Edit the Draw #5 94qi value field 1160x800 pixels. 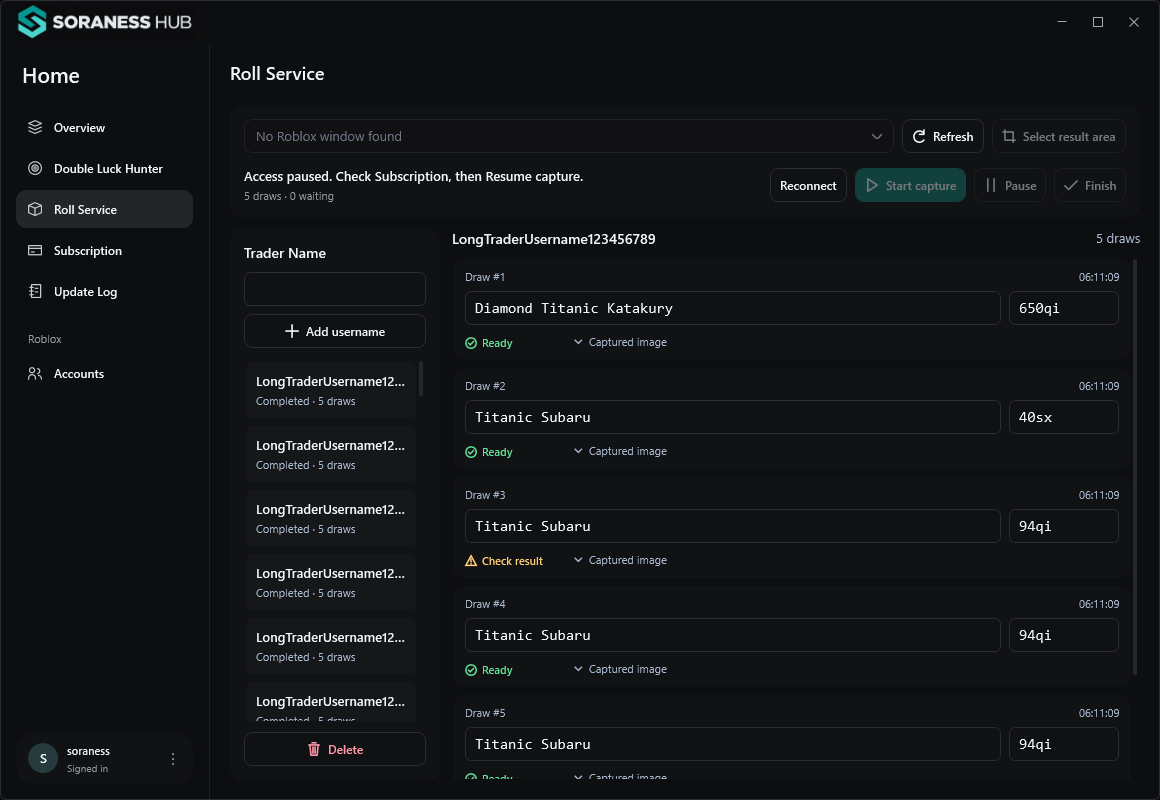[x=1063, y=744]
